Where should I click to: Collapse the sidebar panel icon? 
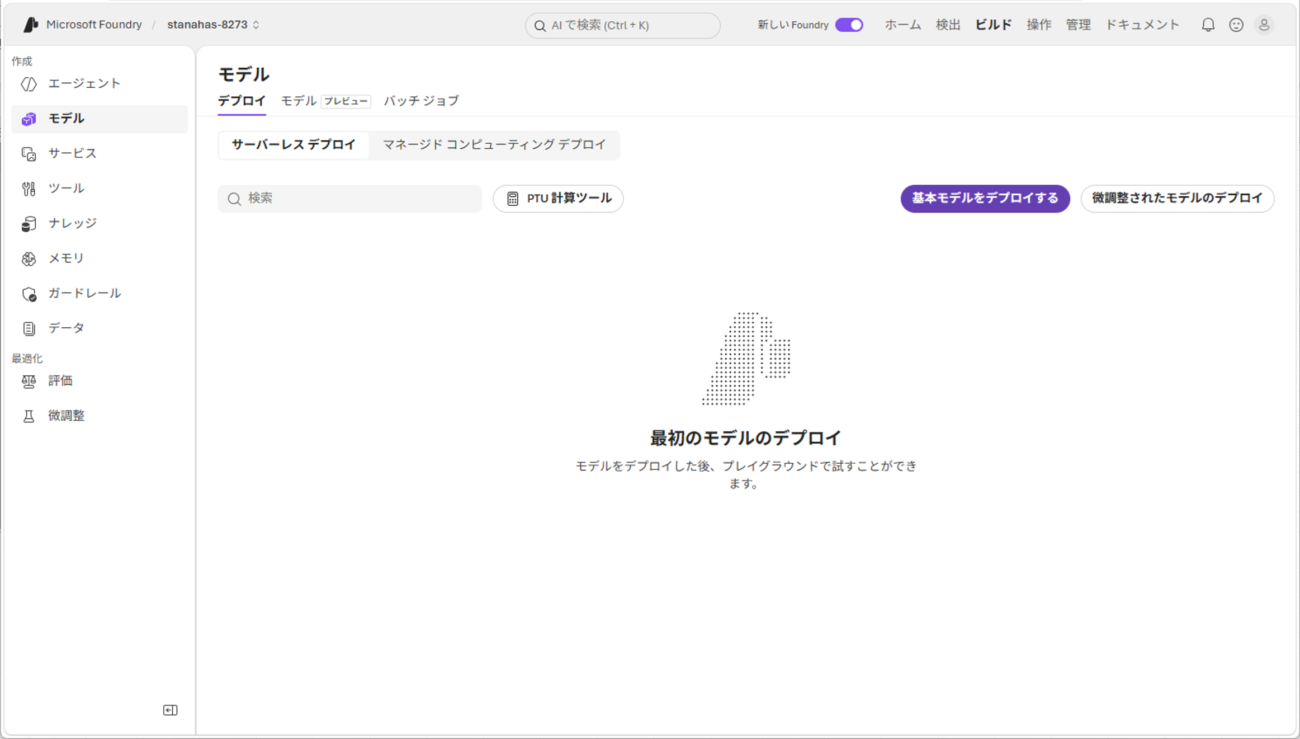pyautogui.click(x=170, y=710)
